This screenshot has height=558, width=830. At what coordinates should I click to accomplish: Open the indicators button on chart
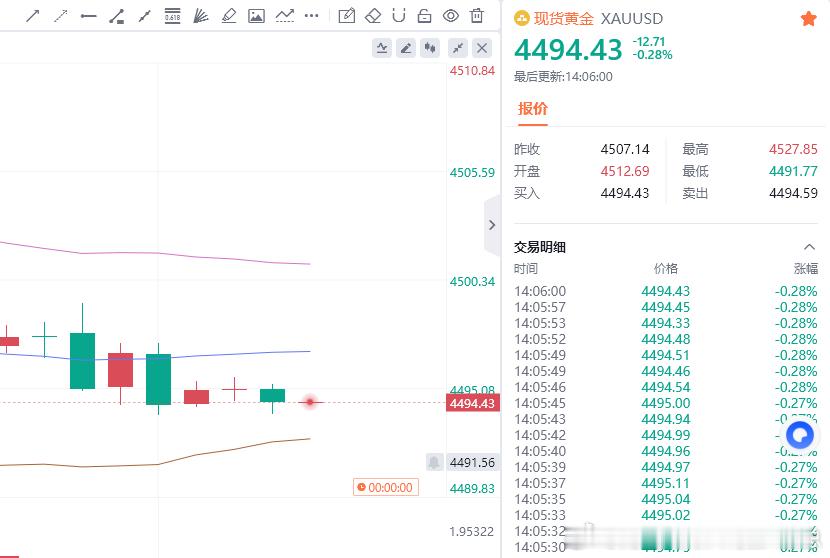382,48
